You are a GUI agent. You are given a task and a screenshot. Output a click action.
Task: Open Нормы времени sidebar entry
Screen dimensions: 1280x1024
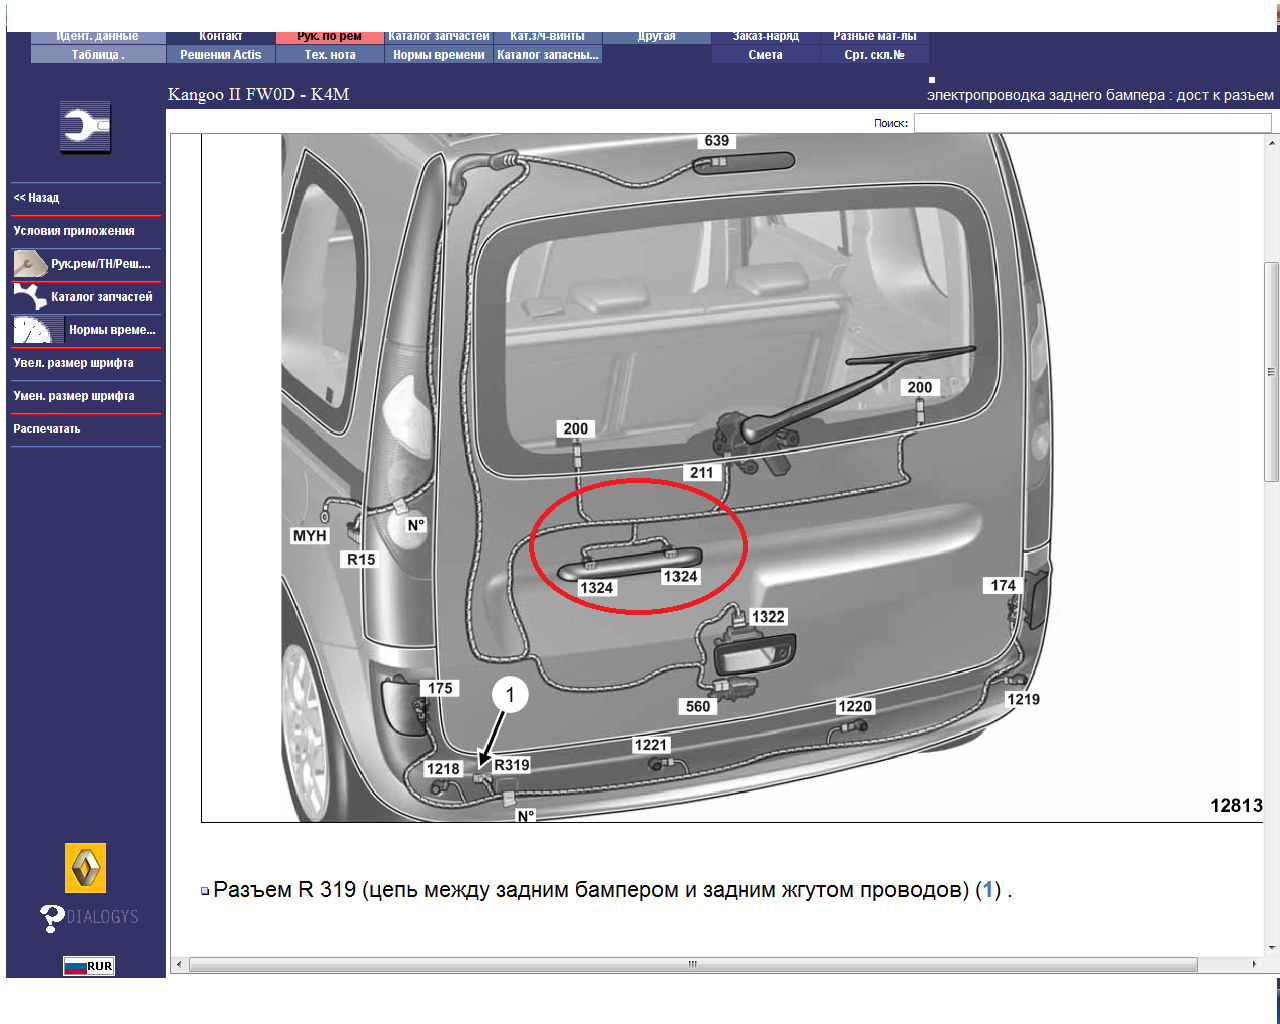[112, 330]
